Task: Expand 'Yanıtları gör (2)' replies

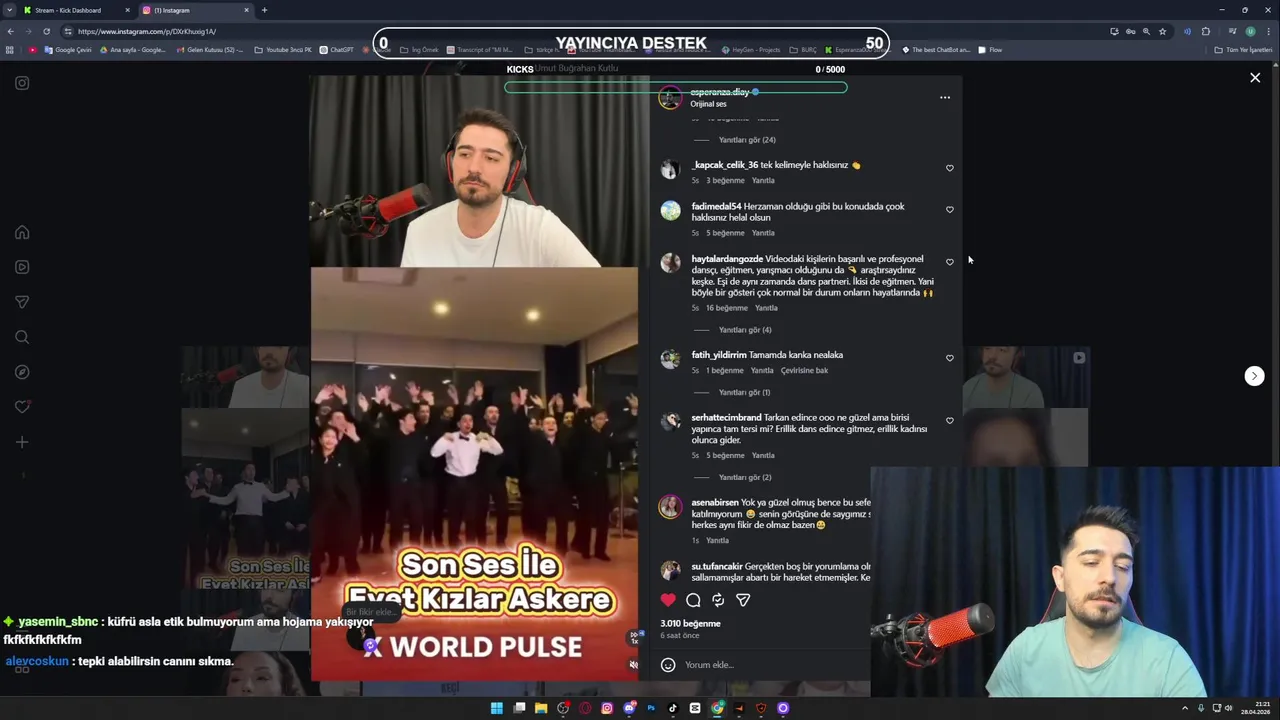Action: (x=745, y=478)
